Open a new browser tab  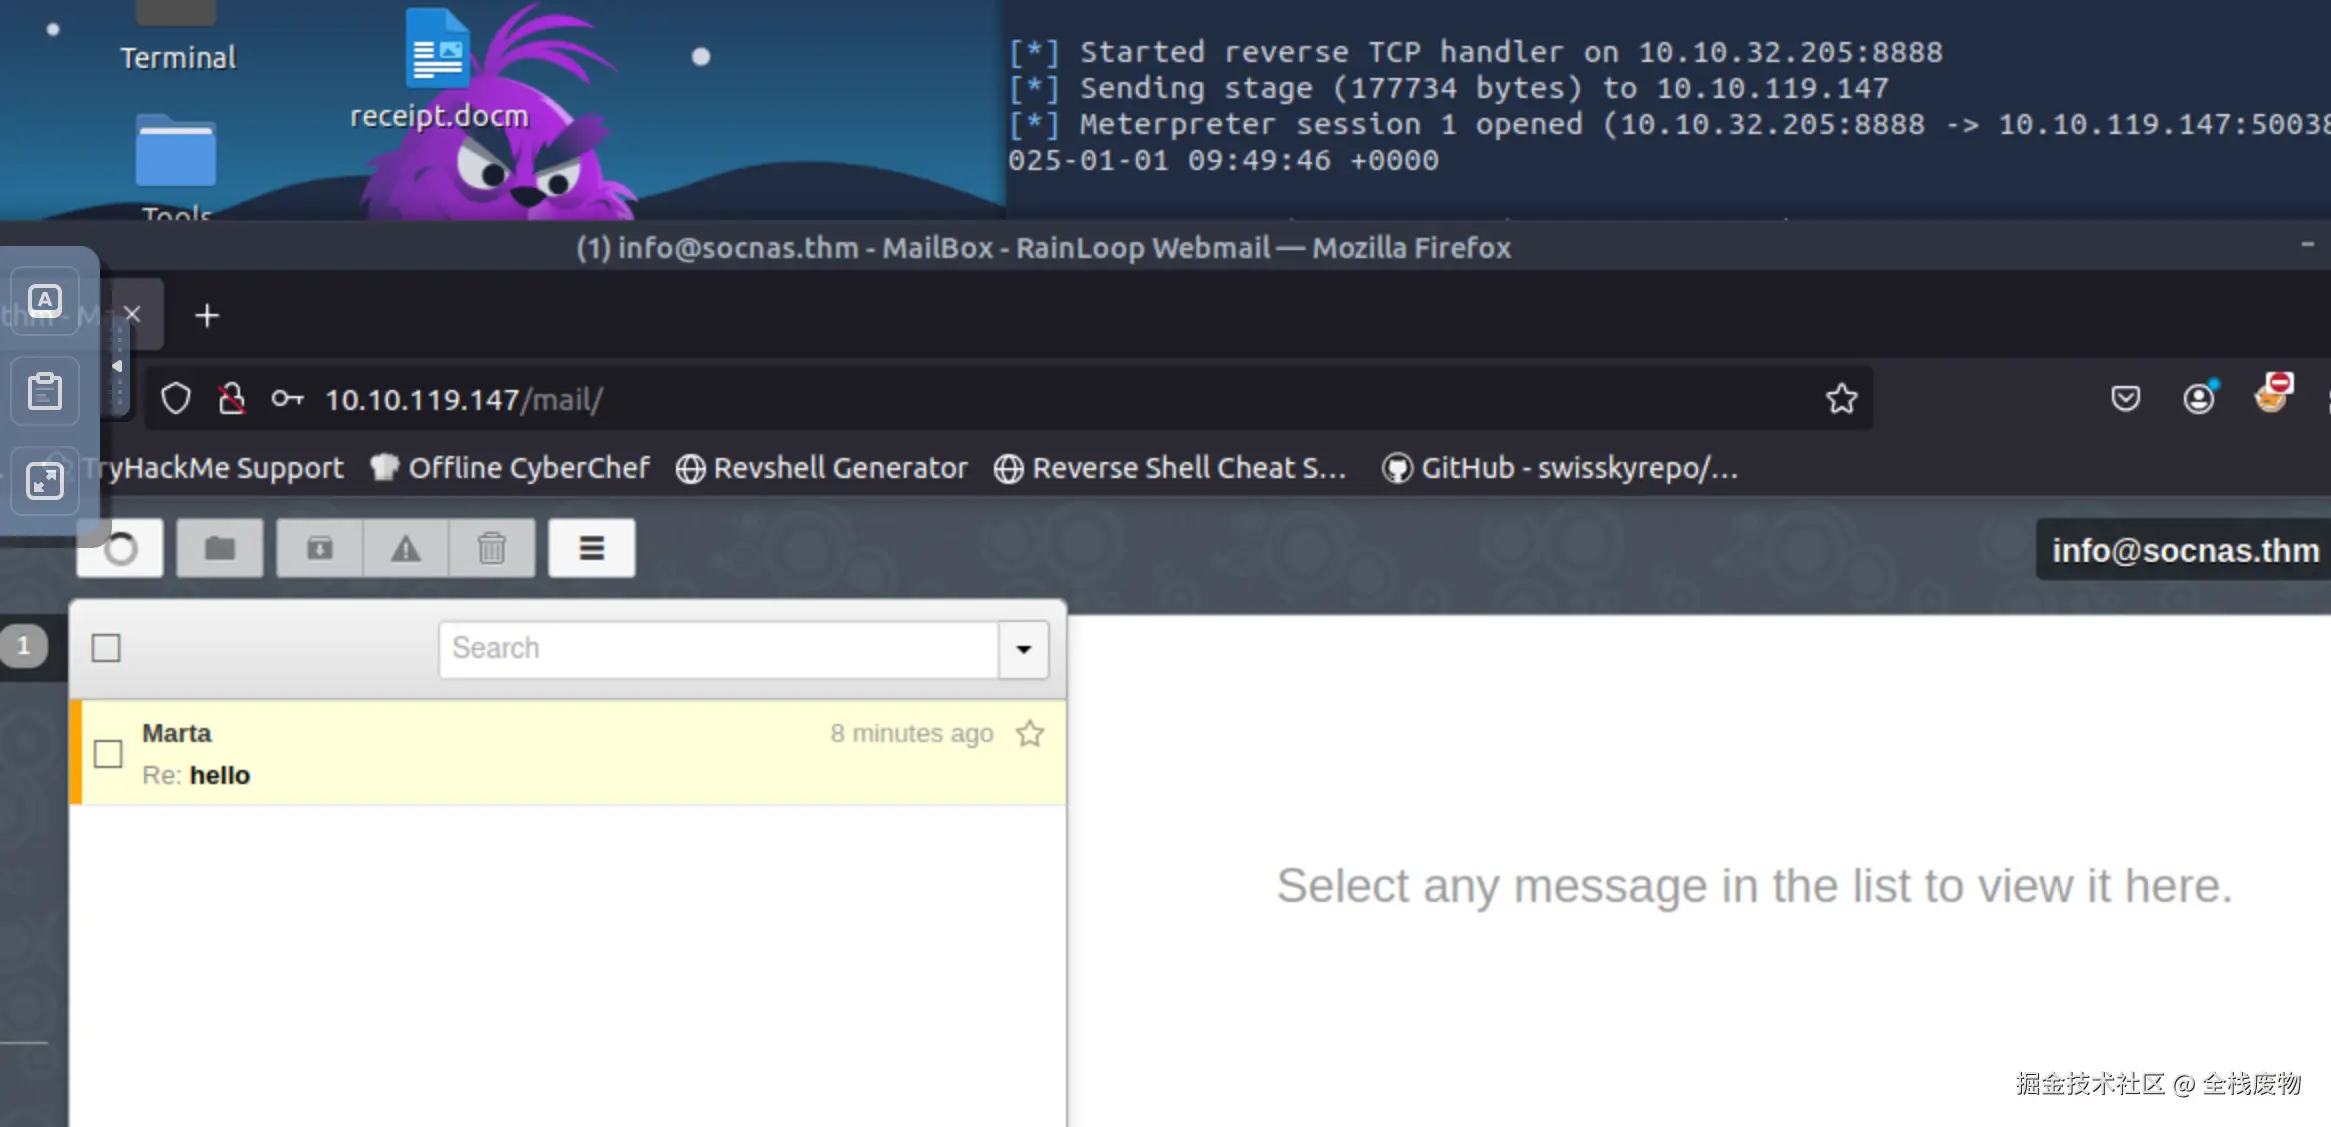point(207,316)
